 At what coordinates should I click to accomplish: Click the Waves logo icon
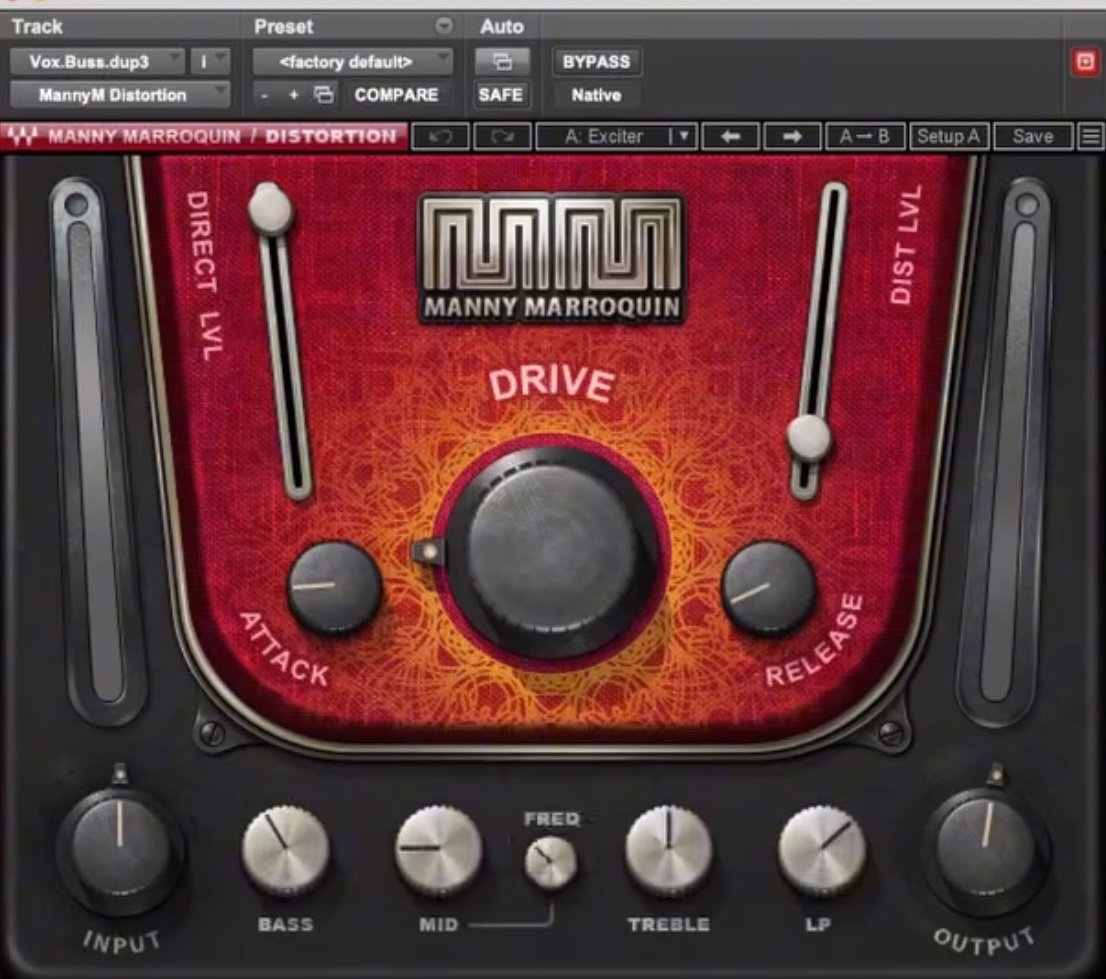tap(23, 136)
